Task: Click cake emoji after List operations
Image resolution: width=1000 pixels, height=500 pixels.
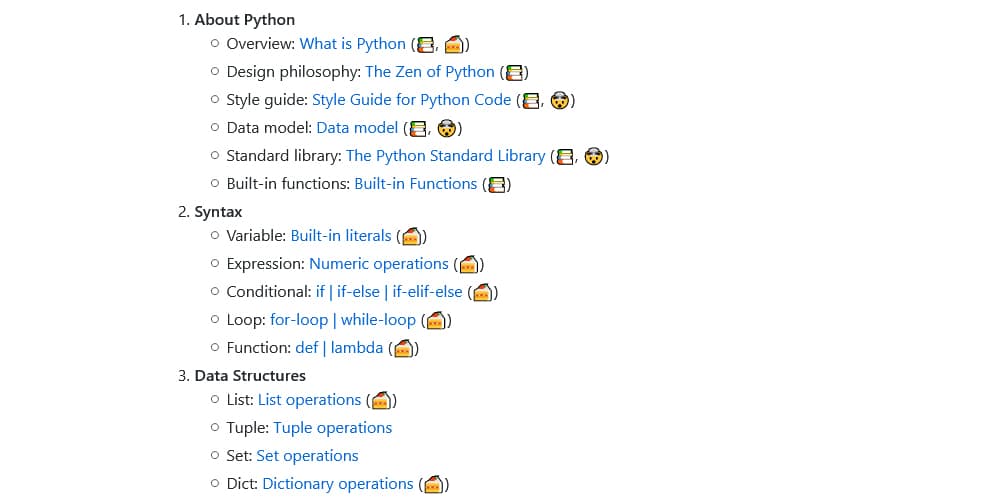Action: tap(381, 401)
